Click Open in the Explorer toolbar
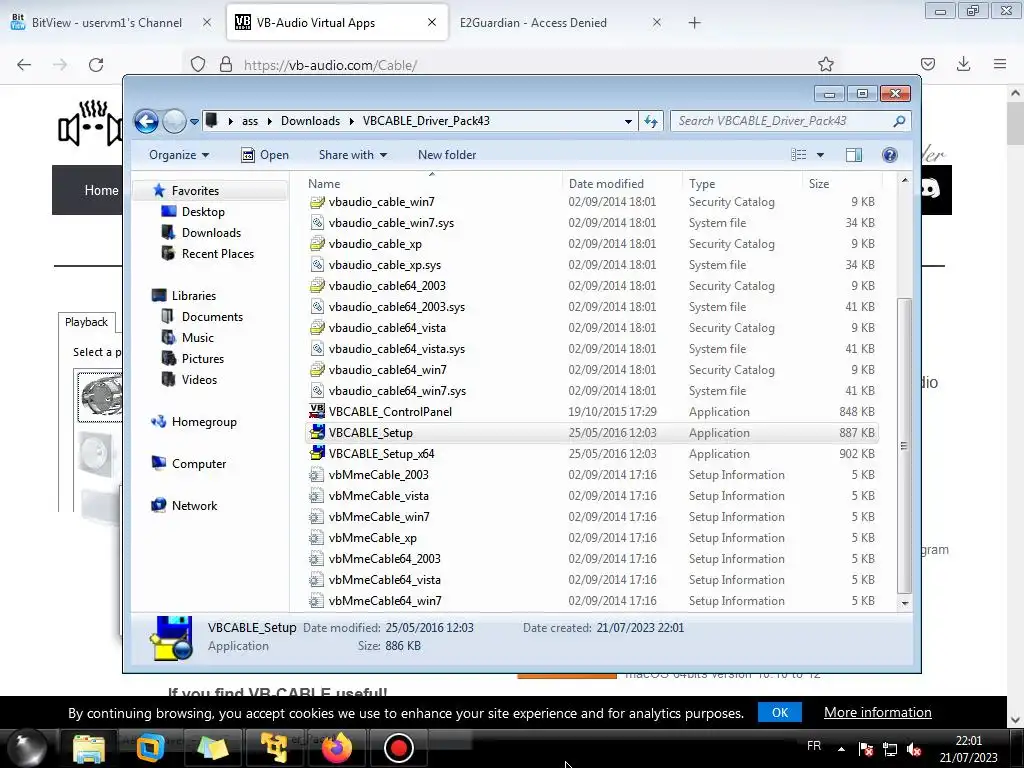The height and width of the screenshot is (768, 1024). click(265, 155)
